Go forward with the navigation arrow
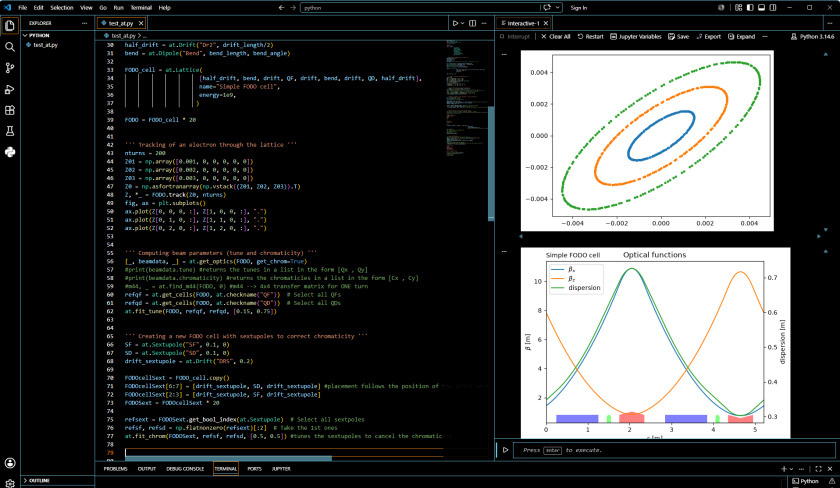Image resolution: width=840 pixels, height=488 pixels. coord(293,7)
